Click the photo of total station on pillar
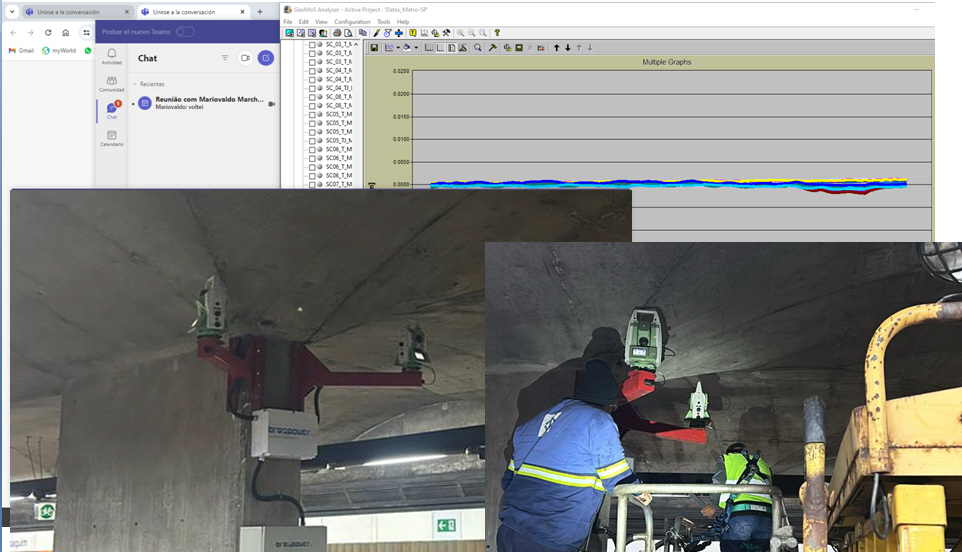Screen dimensions: 962x552 pos(248,370)
